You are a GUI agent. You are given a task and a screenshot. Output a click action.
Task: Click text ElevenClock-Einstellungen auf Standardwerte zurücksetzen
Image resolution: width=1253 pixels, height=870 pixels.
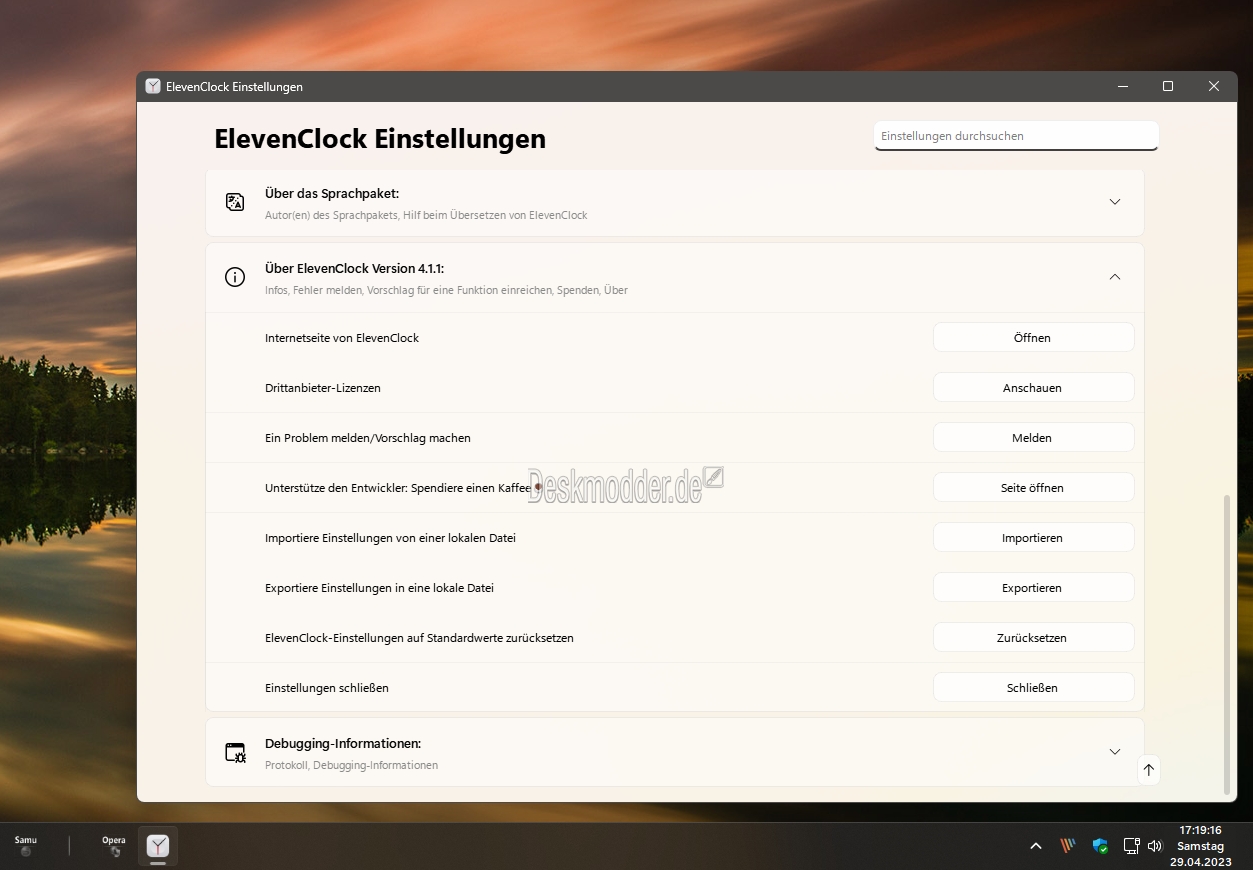[419, 638]
